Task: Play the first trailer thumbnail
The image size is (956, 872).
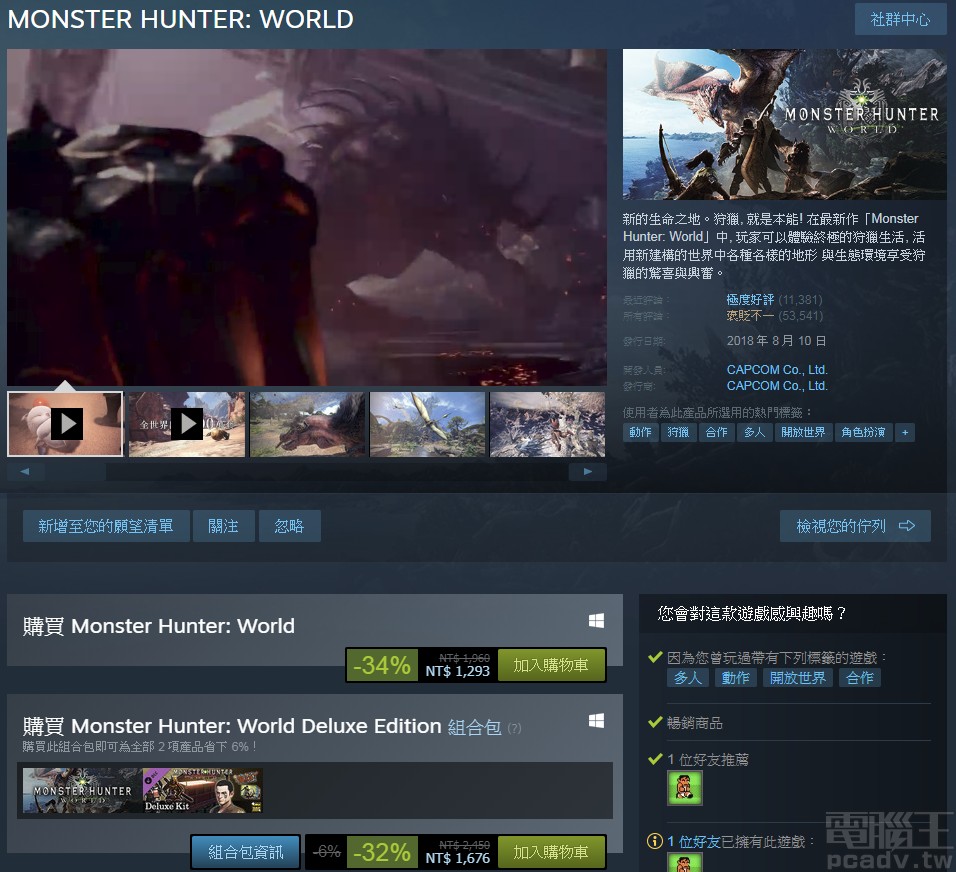Action: click(64, 423)
